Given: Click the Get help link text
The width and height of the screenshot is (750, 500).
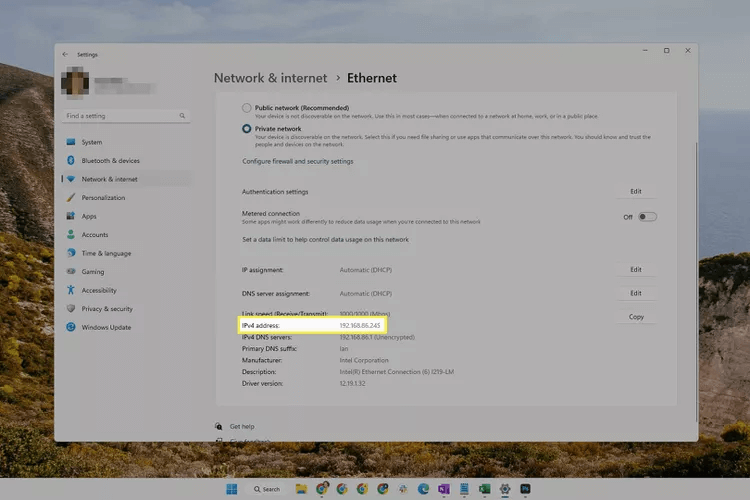Looking at the screenshot, I should (x=242, y=426).
